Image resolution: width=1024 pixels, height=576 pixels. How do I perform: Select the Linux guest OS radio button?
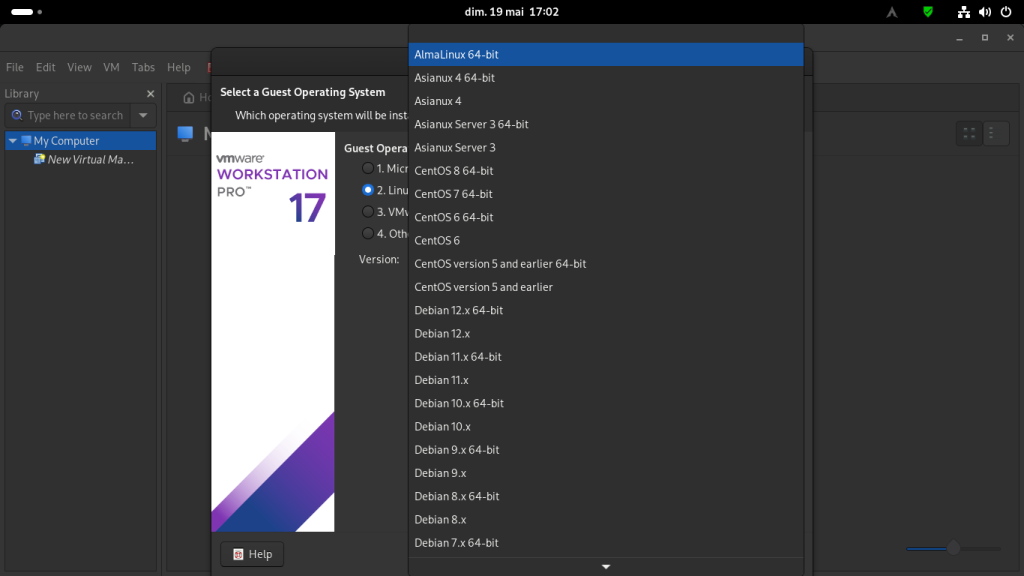click(368, 190)
